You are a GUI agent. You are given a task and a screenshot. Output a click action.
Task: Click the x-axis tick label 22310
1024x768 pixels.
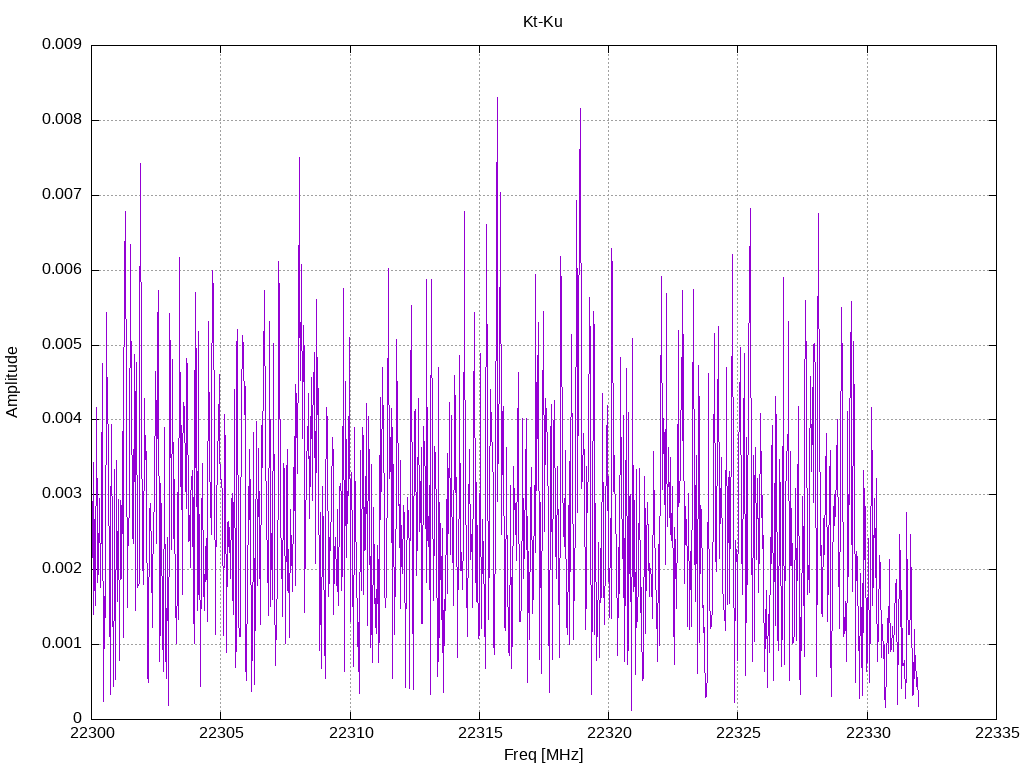(x=350, y=733)
